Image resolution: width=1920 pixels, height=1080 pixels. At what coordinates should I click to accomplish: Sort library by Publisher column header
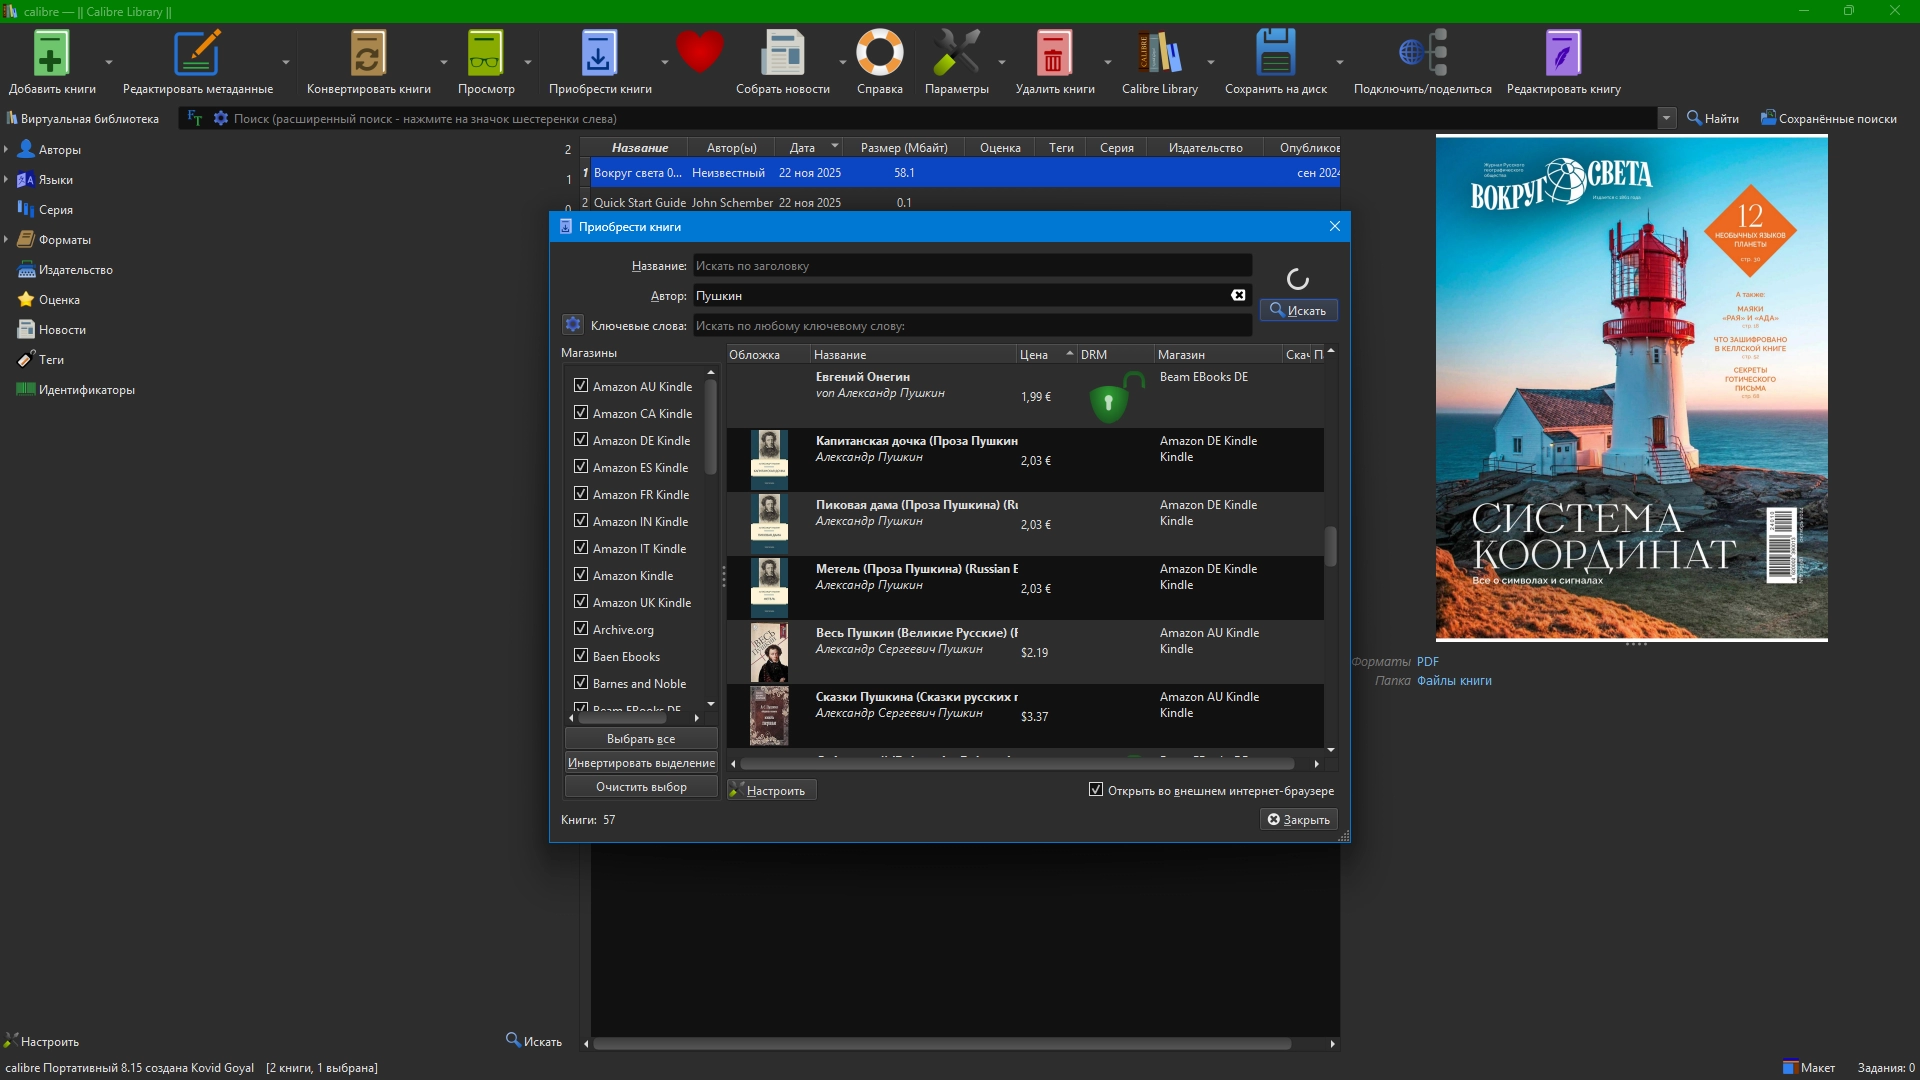(1205, 148)
